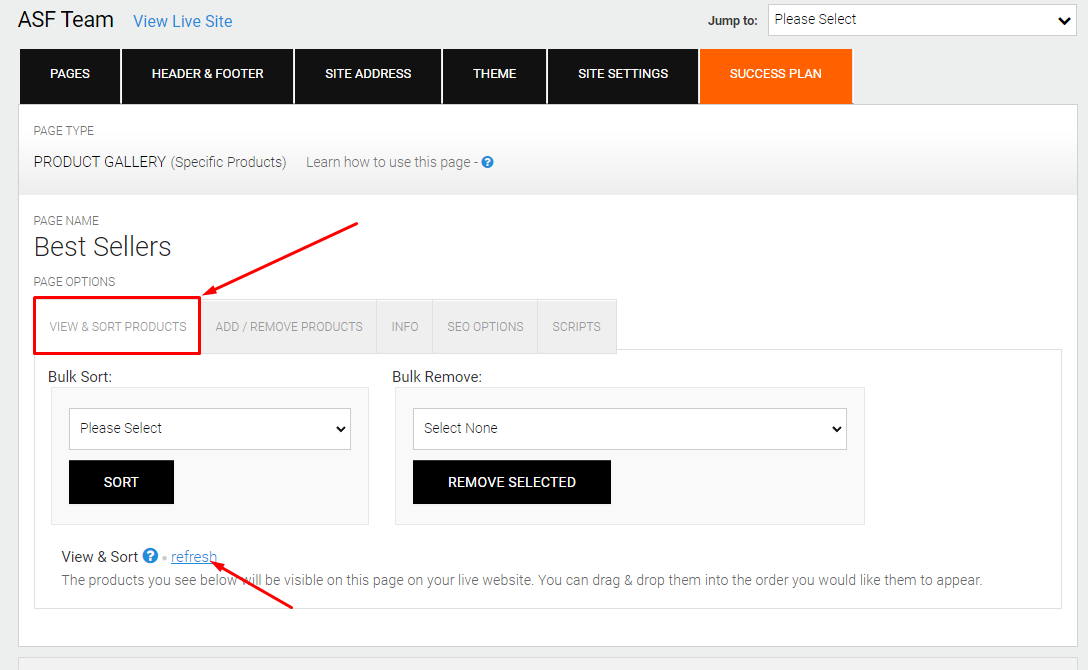Select the SEO OPTIONS tab
Viewport: 1088px width, 670px height.
point(485,326)
